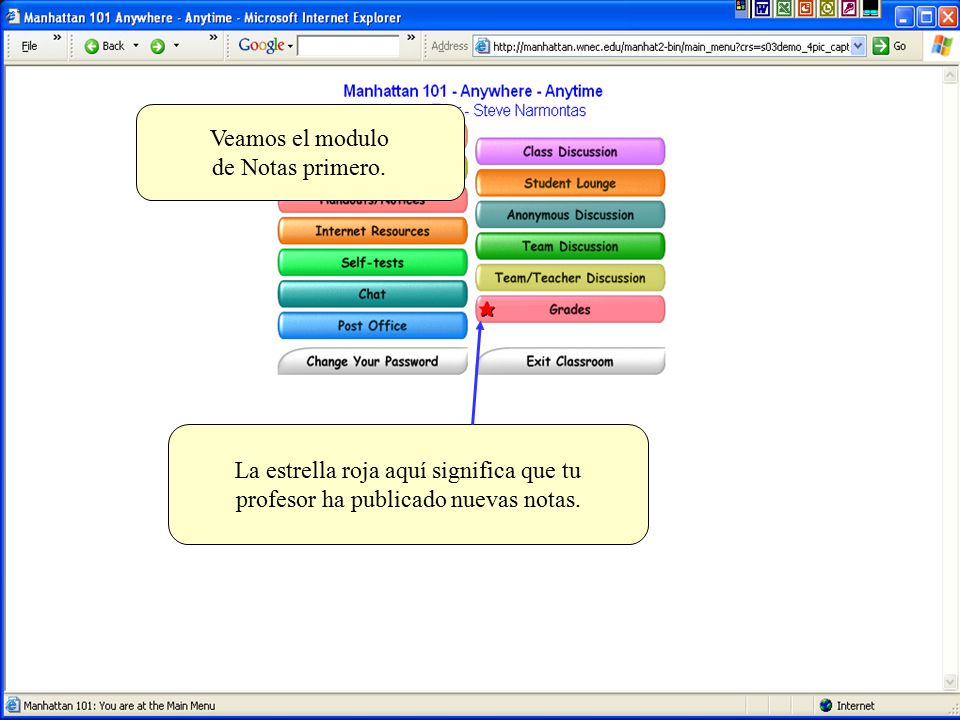
Task: Open the Outlook clock icon in shortcut bar
Action: click(x=827, y=8)
